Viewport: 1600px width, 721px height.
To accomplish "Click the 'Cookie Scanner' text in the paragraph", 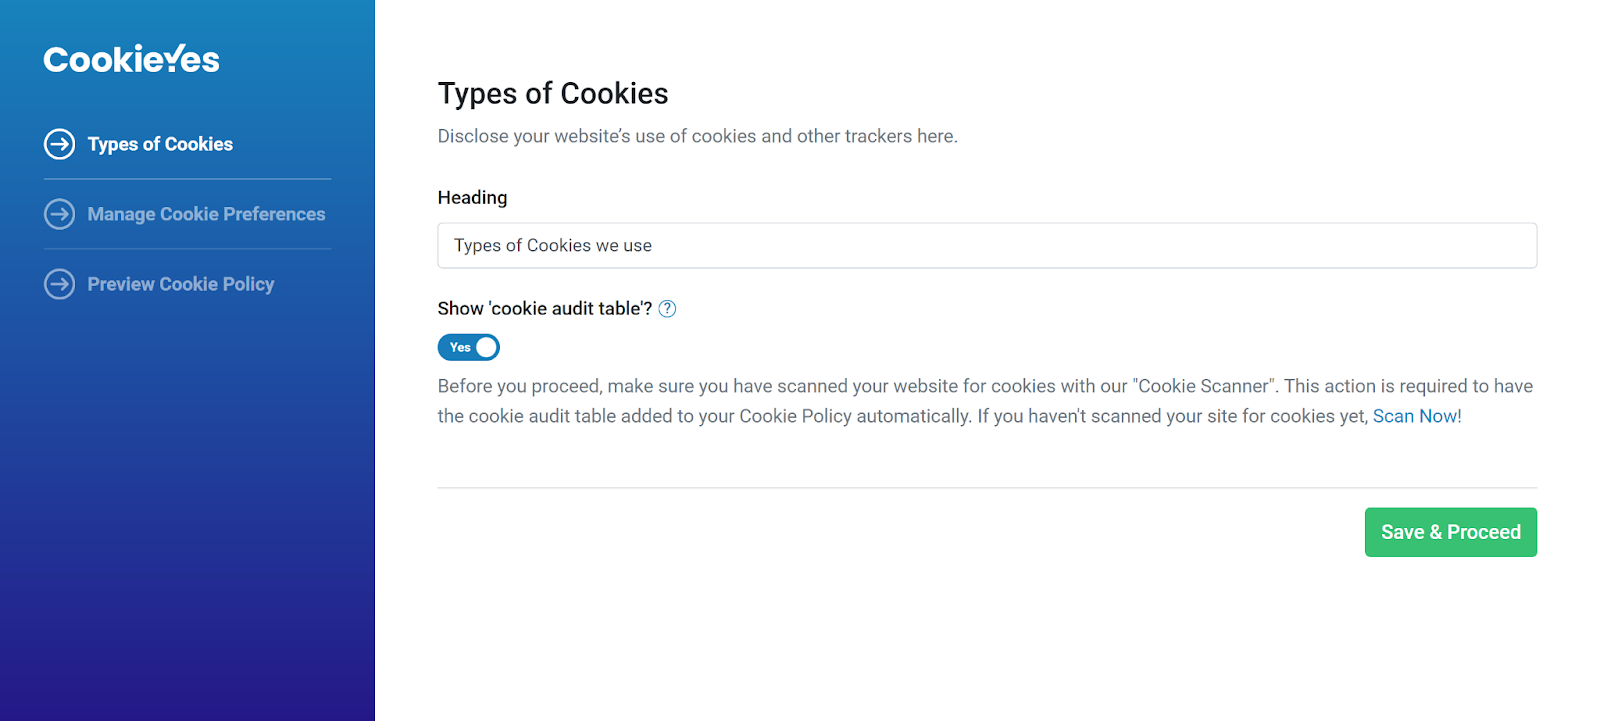I will click(1204, 386).
